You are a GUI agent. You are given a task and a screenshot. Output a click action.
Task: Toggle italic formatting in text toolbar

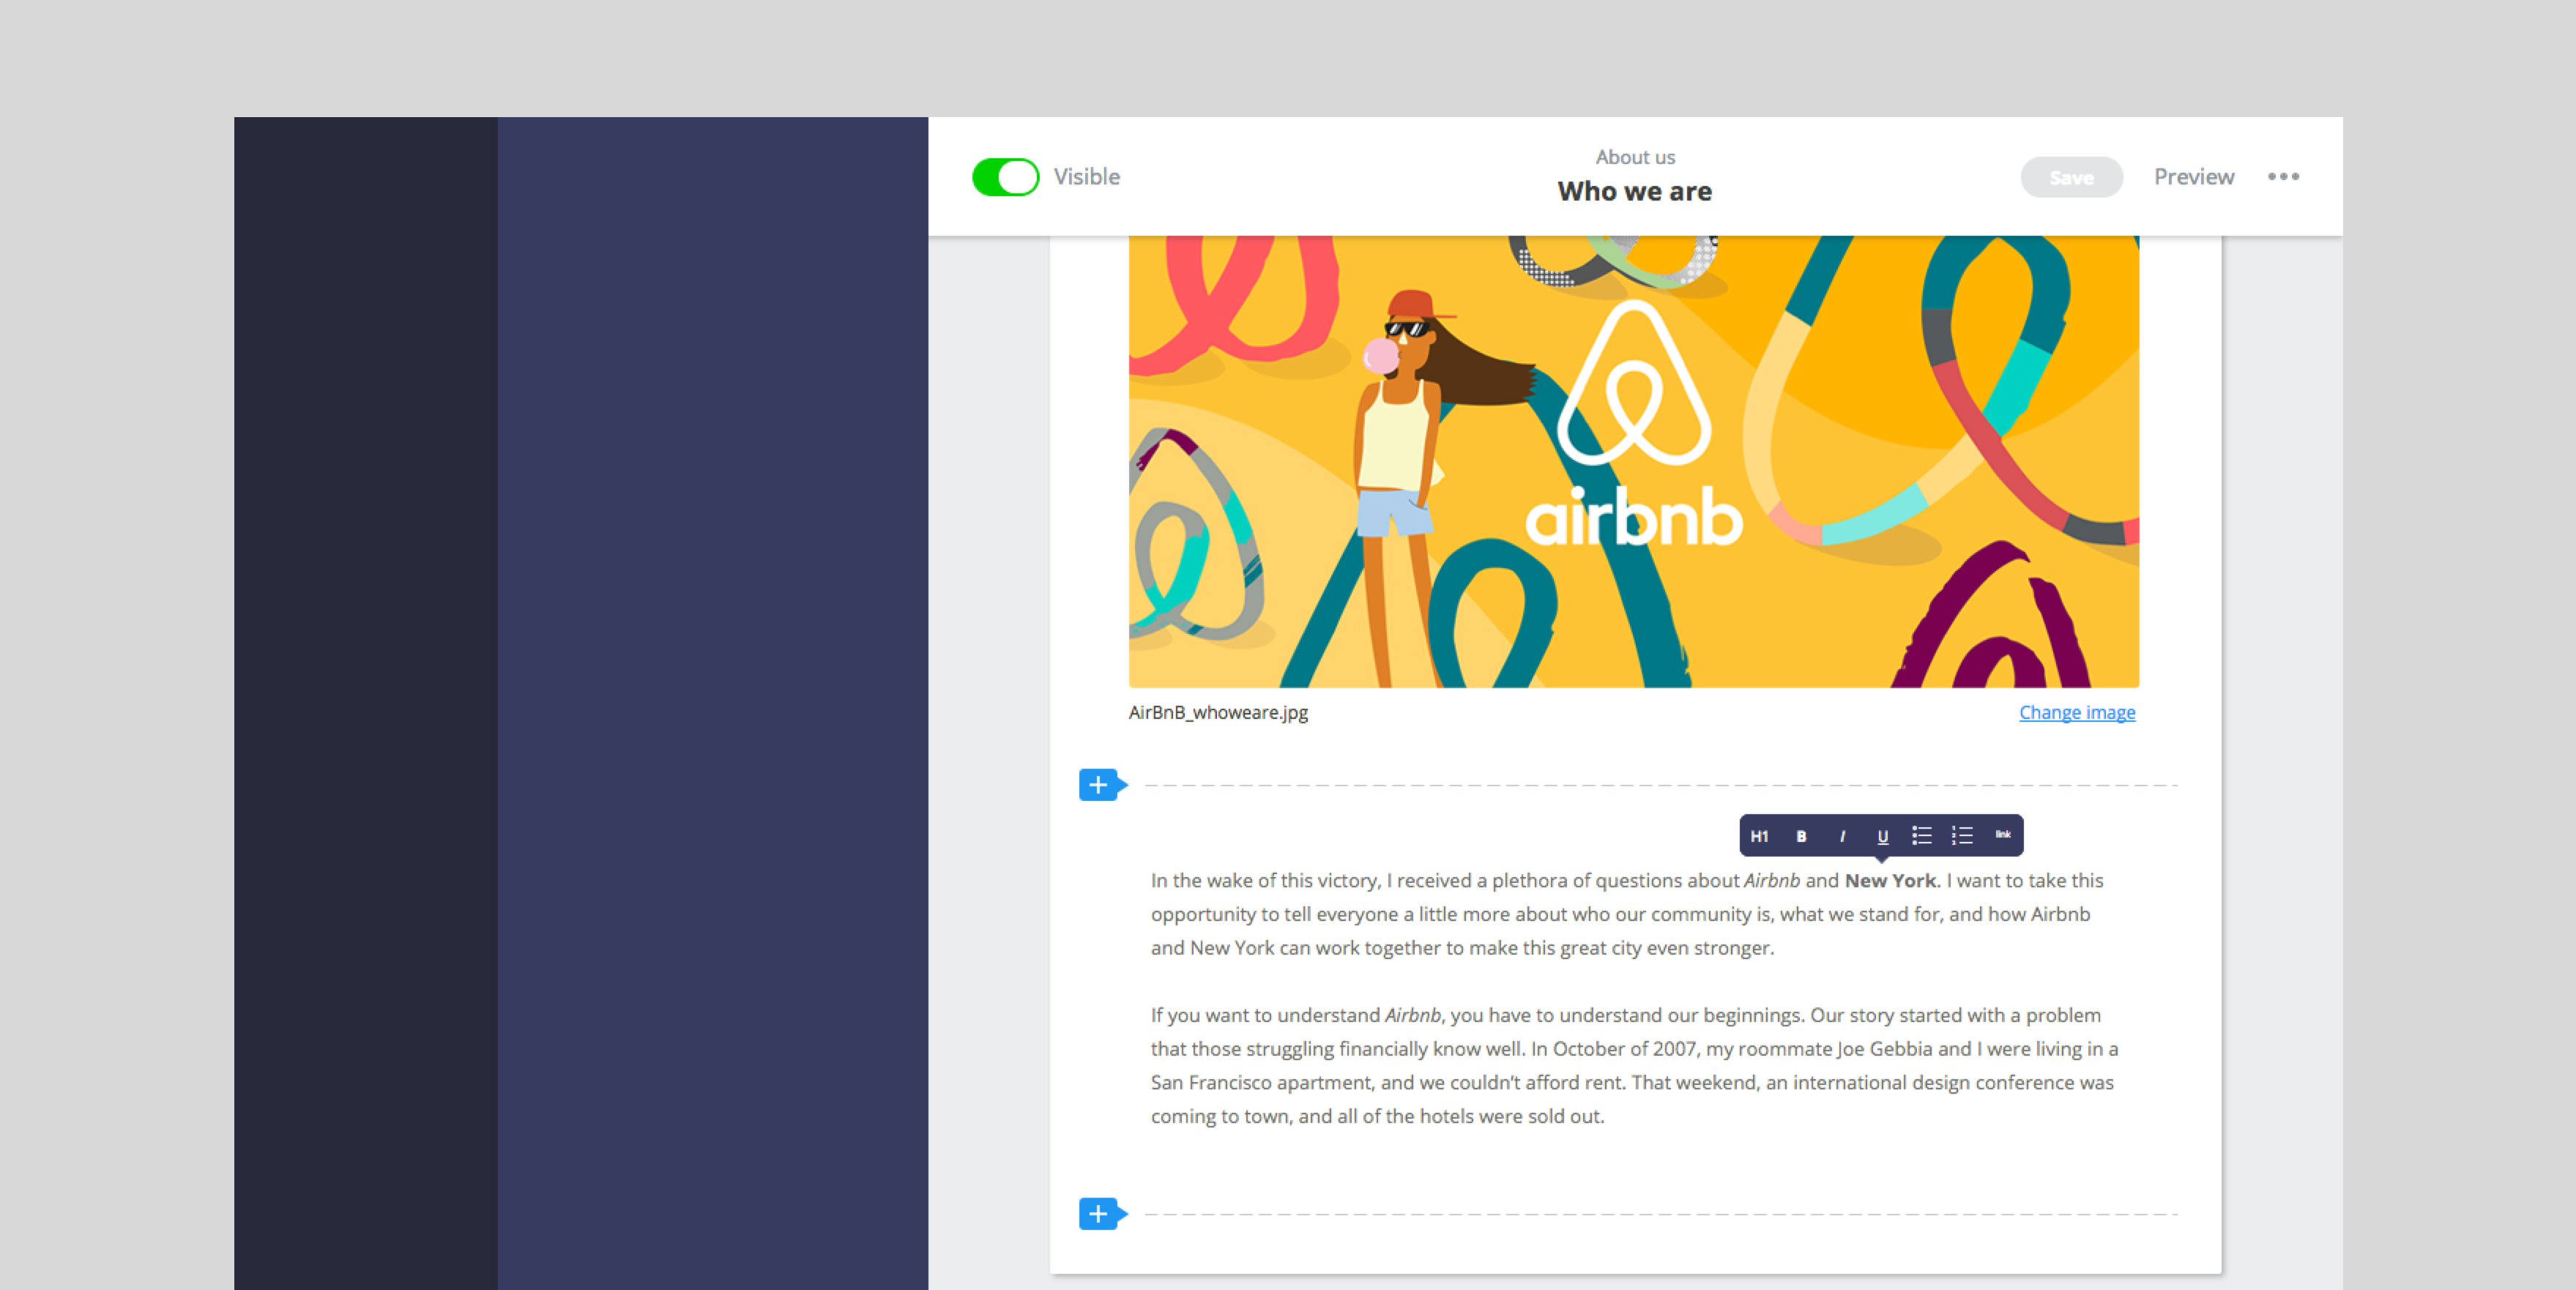pos(1842,836)
